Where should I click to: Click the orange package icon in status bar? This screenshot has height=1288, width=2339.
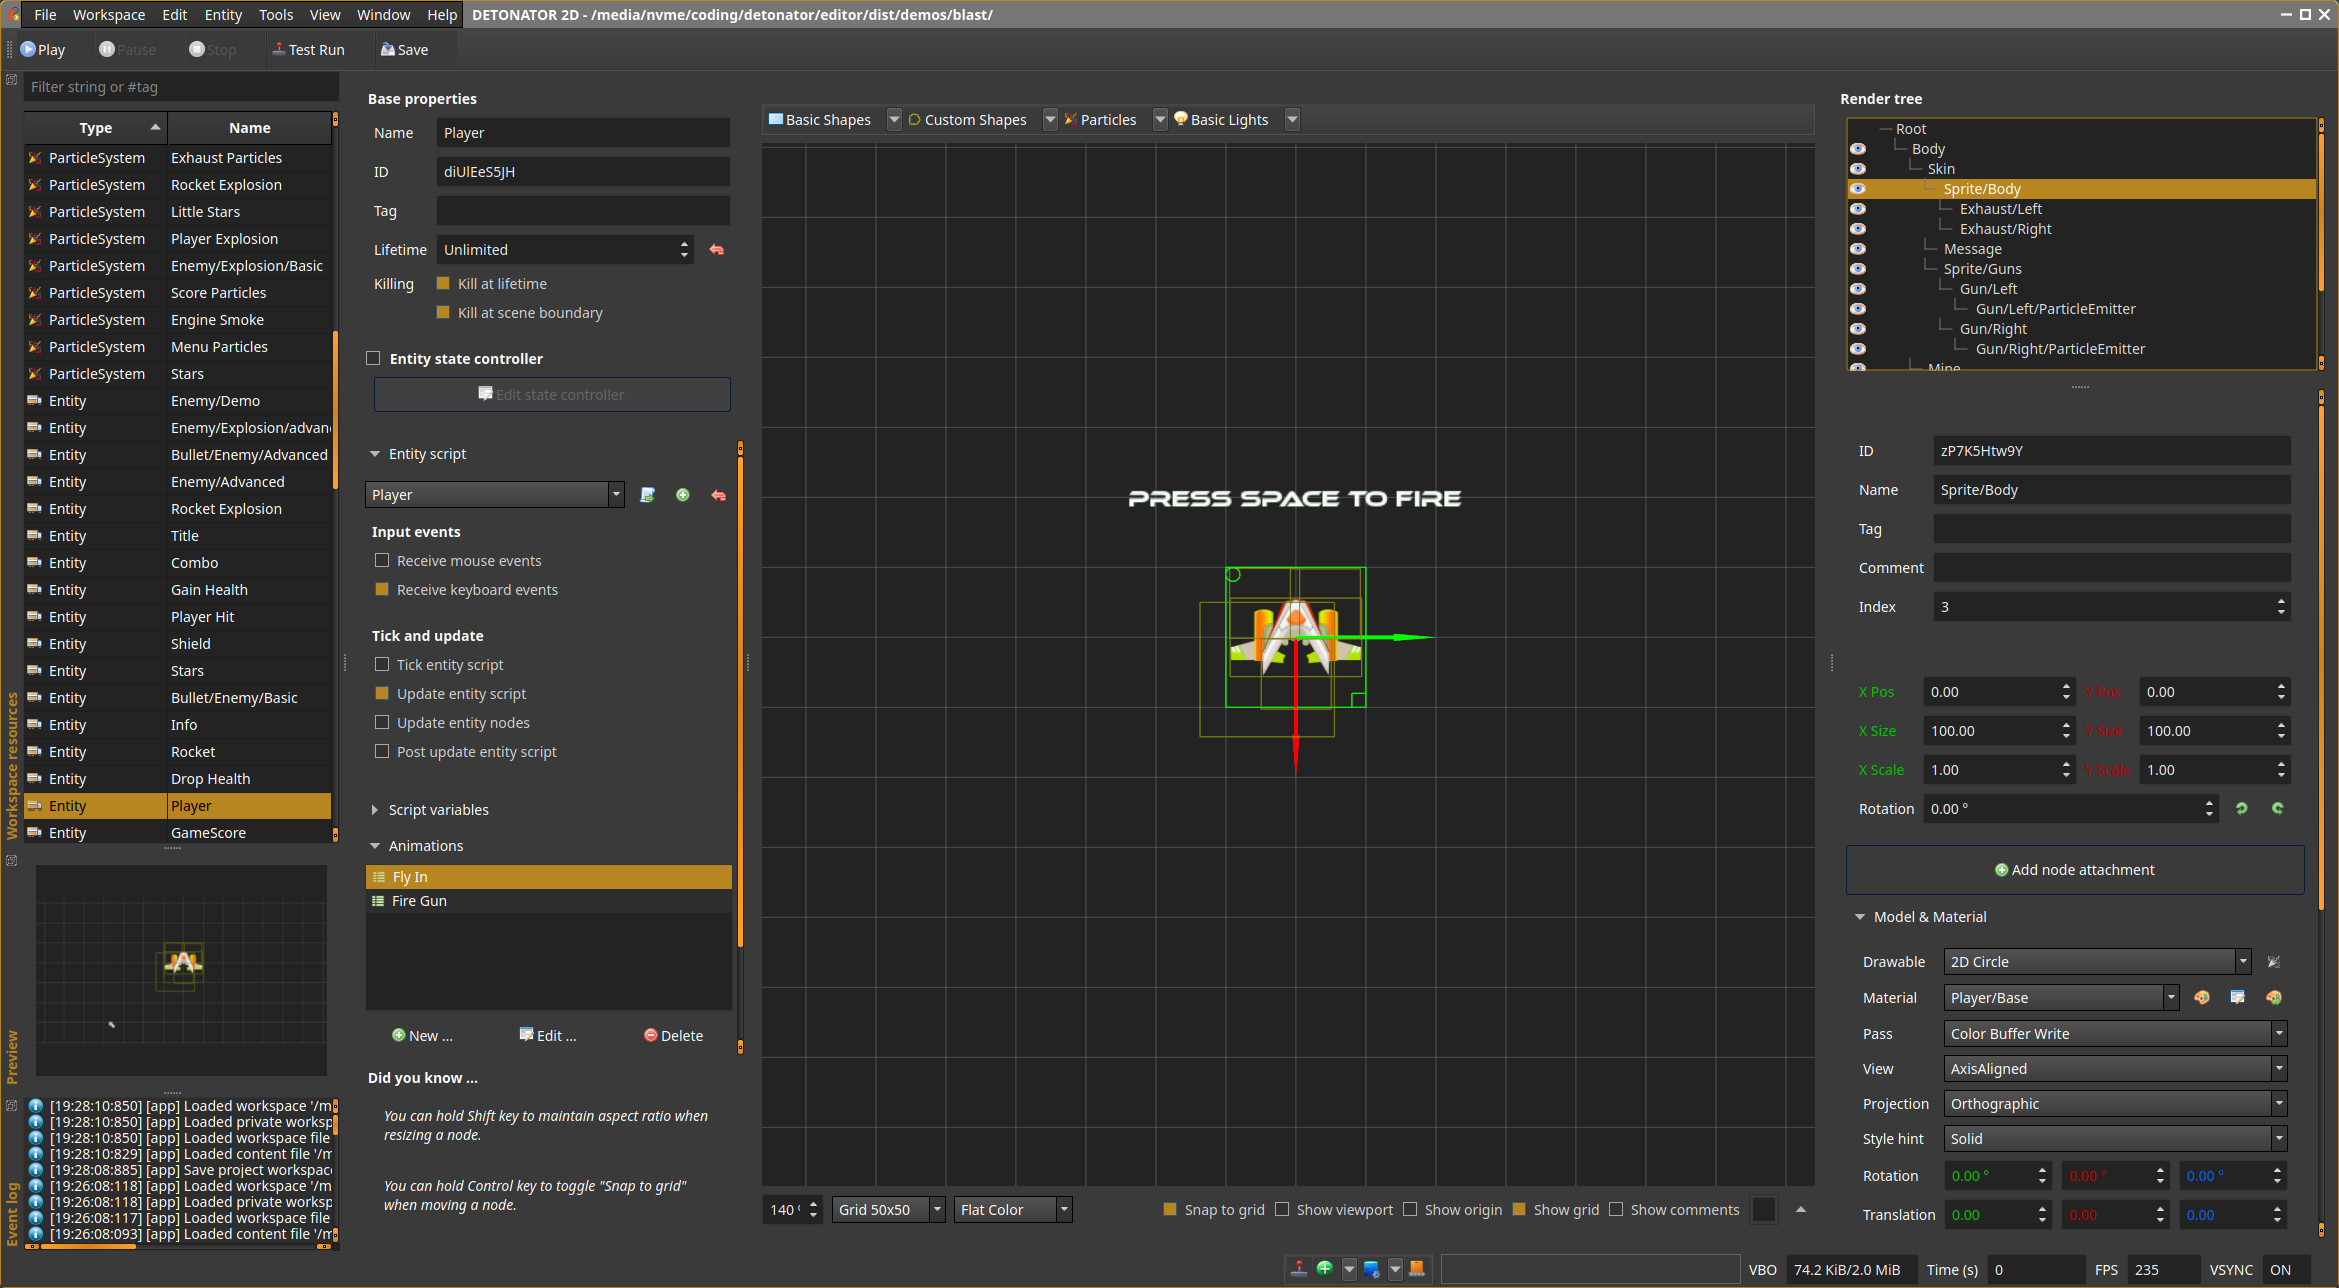tap(1416, 1269)
